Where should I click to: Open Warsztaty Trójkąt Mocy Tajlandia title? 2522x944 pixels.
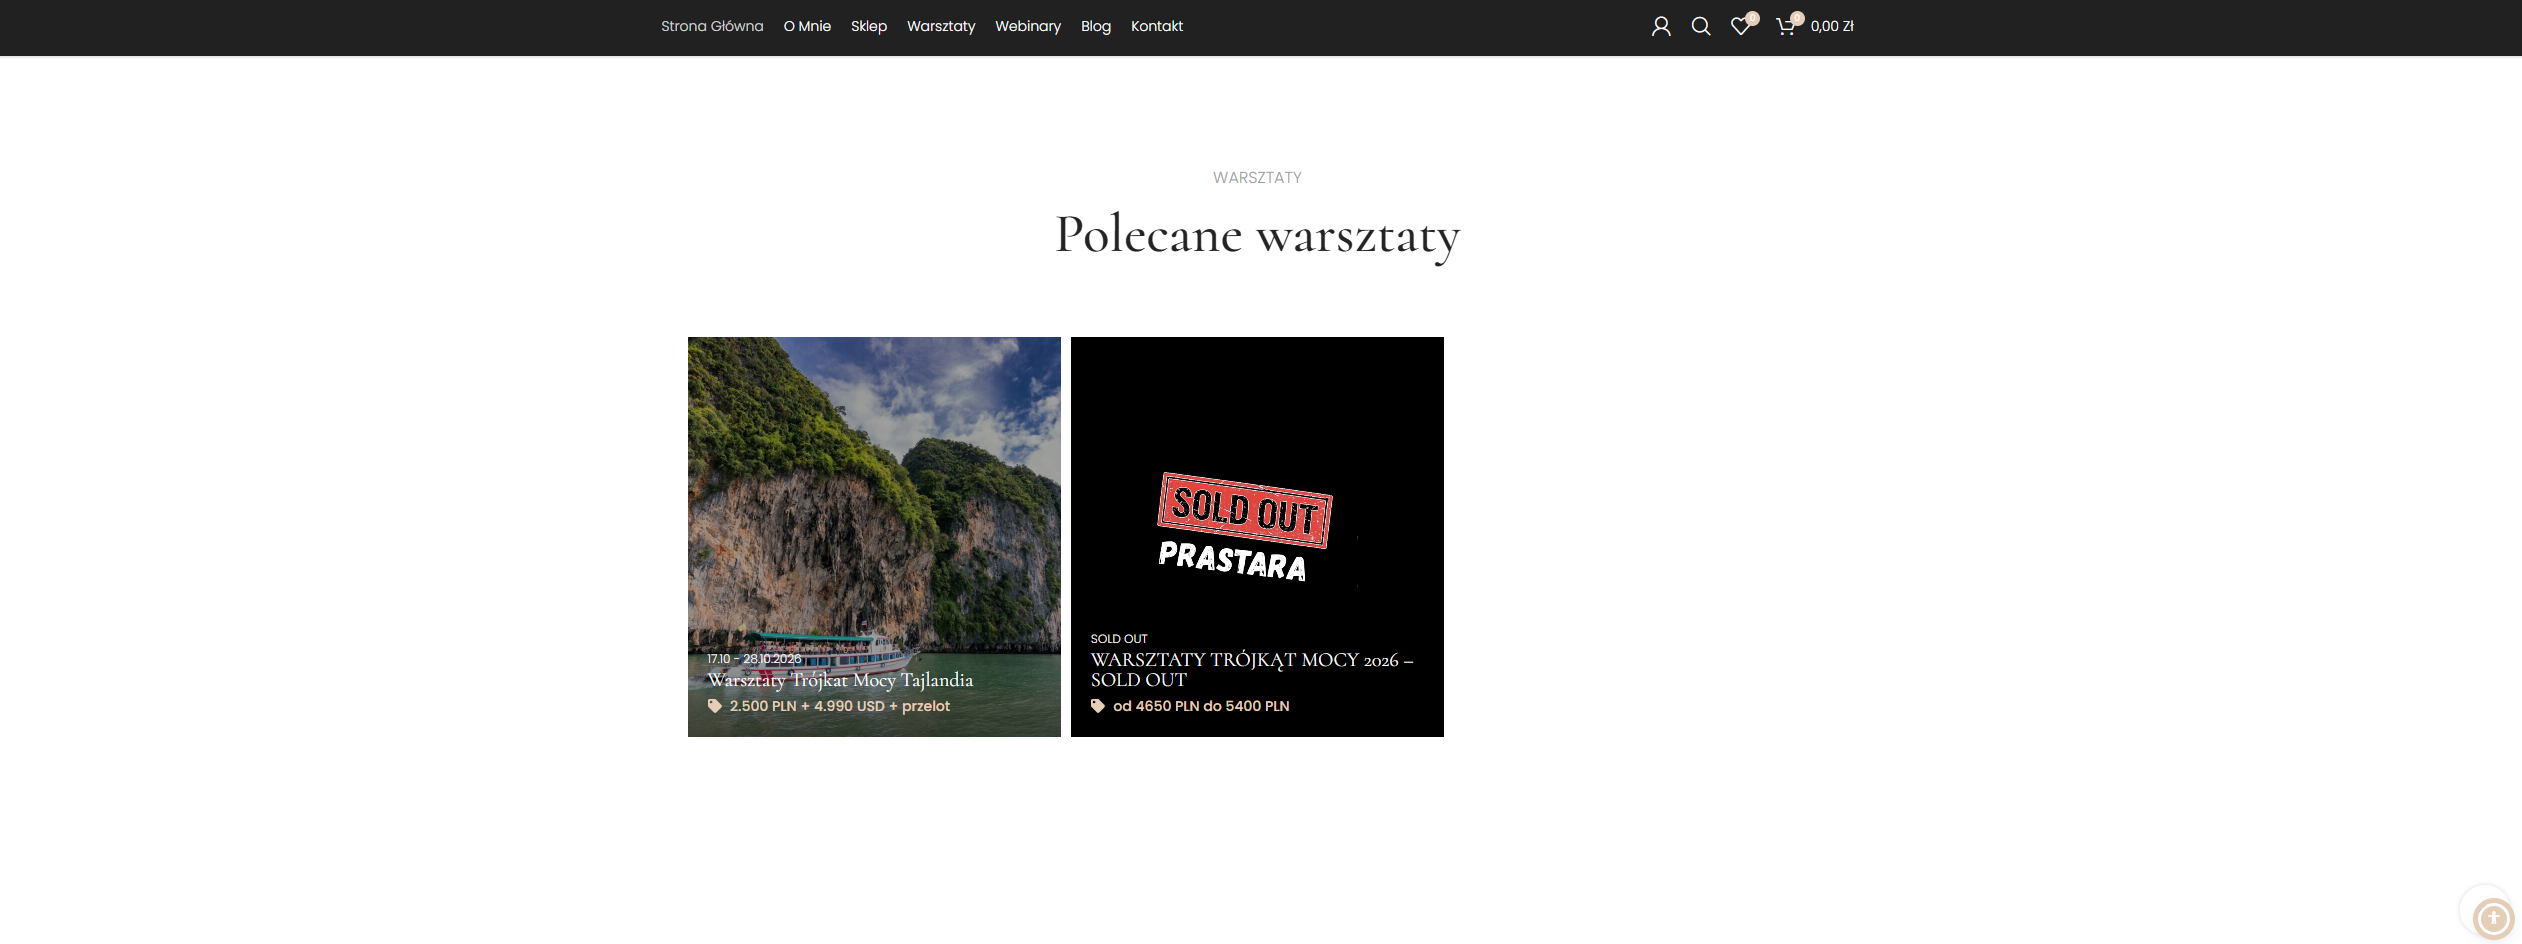[x=840, y=681]
